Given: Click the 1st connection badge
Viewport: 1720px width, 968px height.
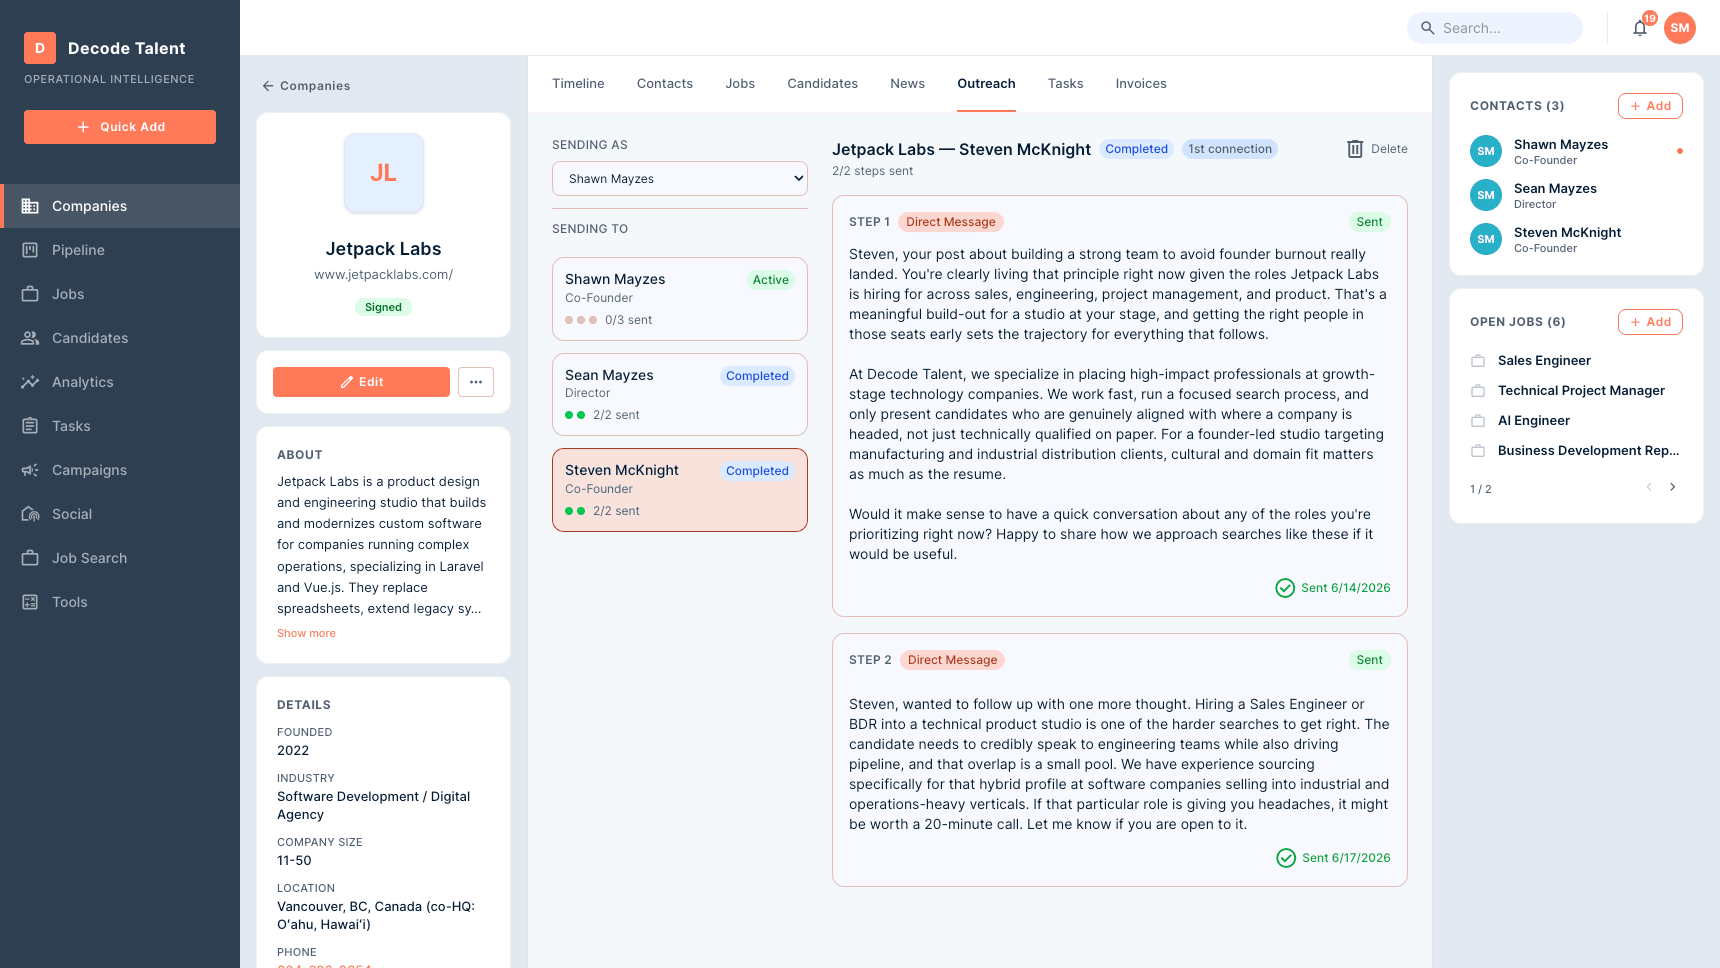Looking at the screenshot, I should click(x=1230, y=149).
